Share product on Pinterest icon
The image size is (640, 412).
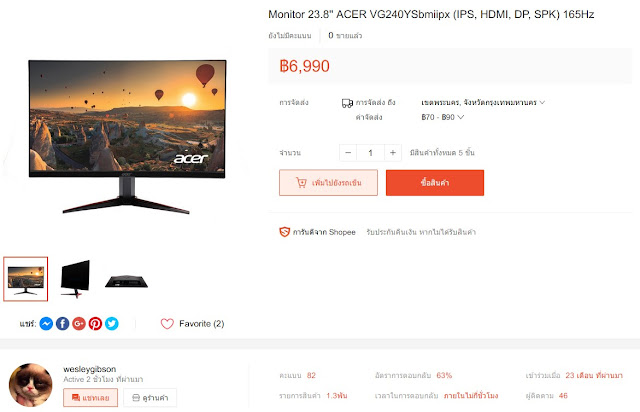tap(95, 324)
